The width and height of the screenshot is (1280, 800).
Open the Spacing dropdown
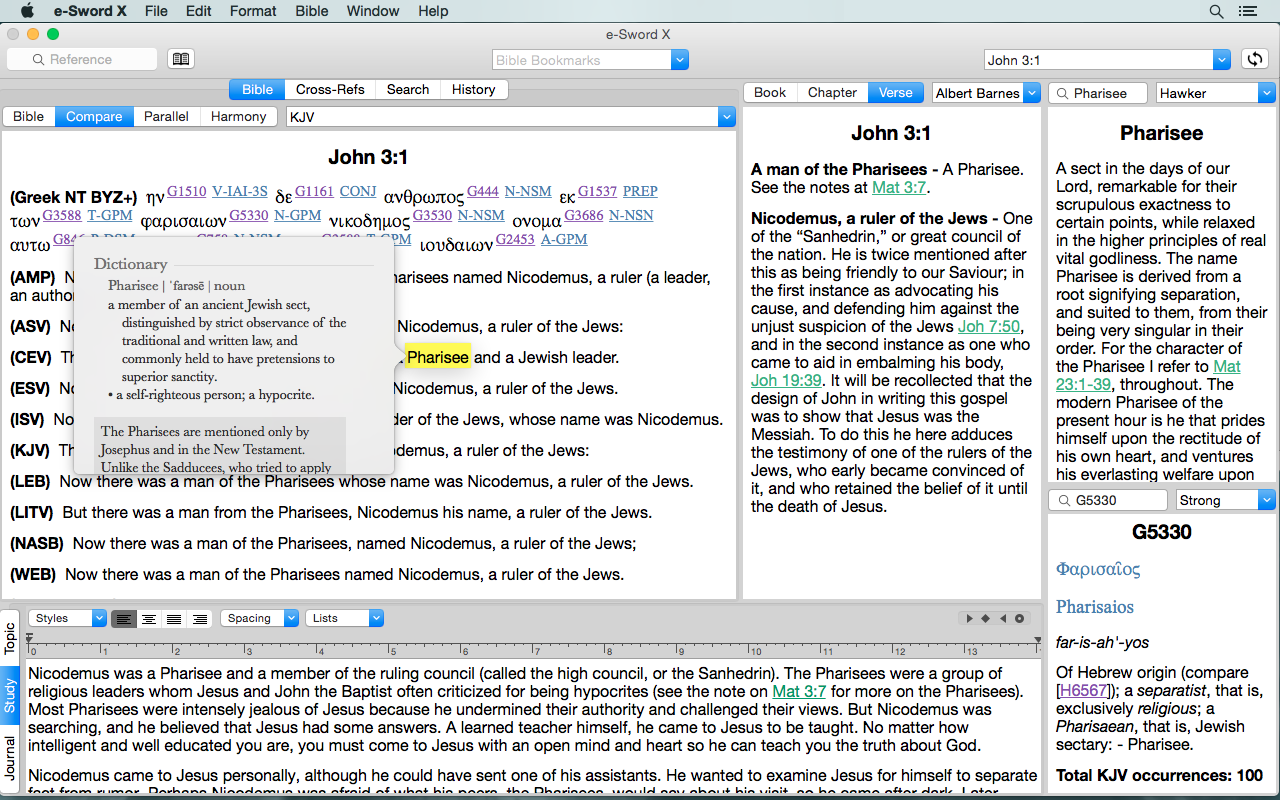click(259, 618)
